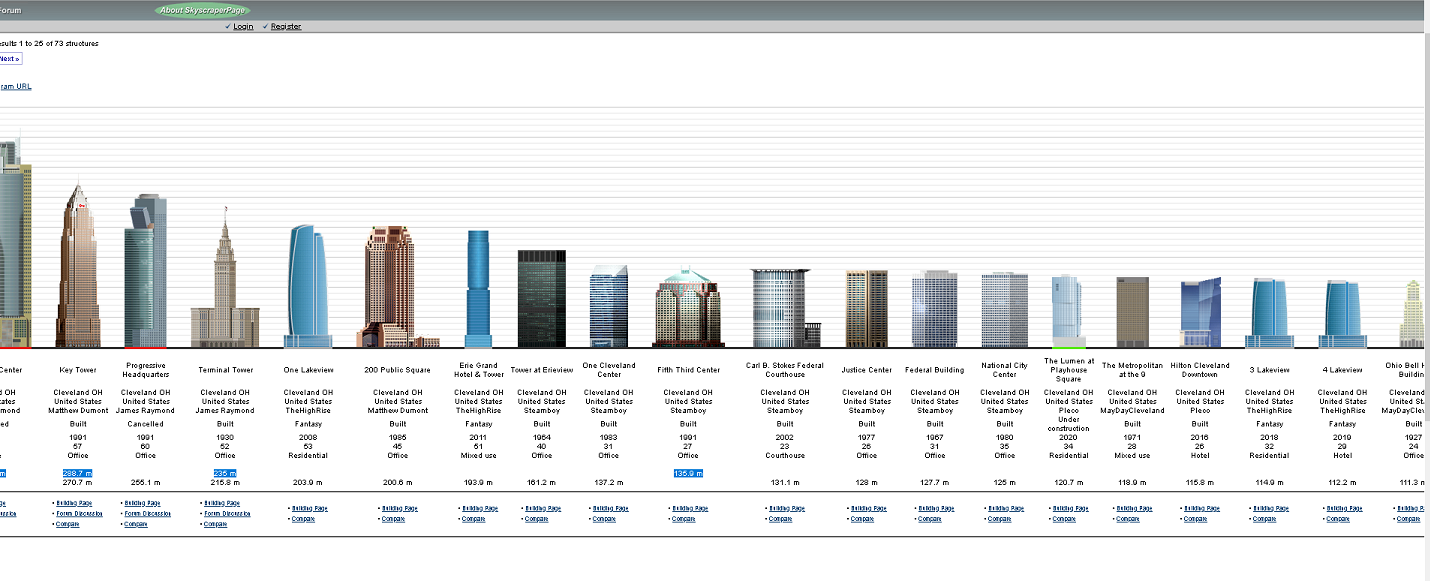
Task: Click the National City Center drawing
Action: click(1004, 310)
